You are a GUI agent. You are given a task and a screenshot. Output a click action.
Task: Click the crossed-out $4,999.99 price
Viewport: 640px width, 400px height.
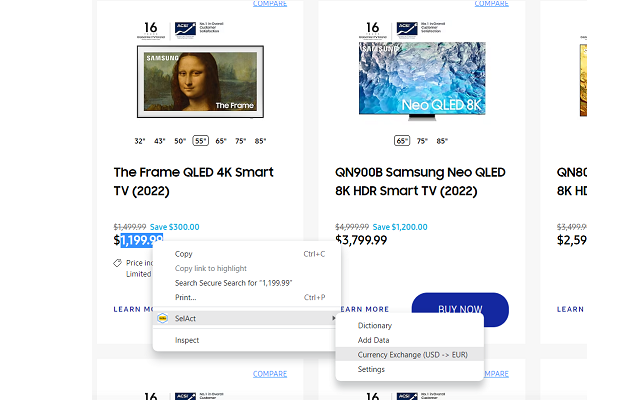tap(352, 227)
